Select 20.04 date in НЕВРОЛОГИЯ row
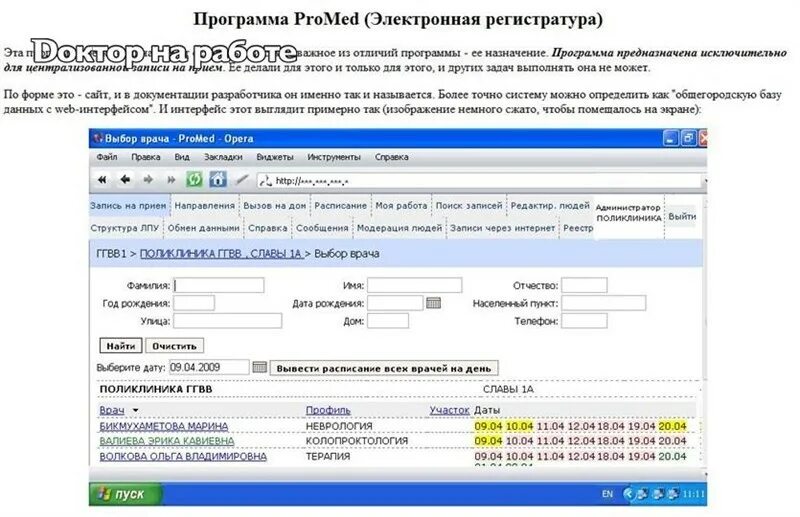 (x=672, y=426)
